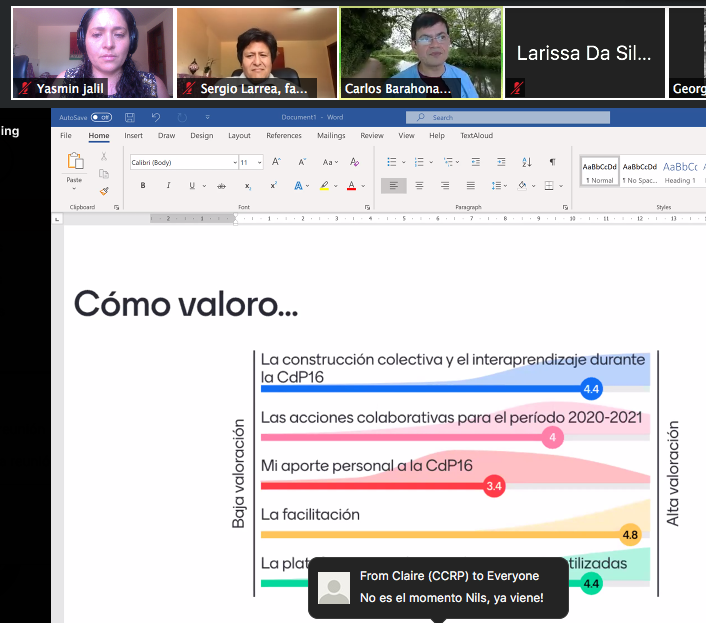
Task: Toggle the AutoSave switch
Action: 101,117
